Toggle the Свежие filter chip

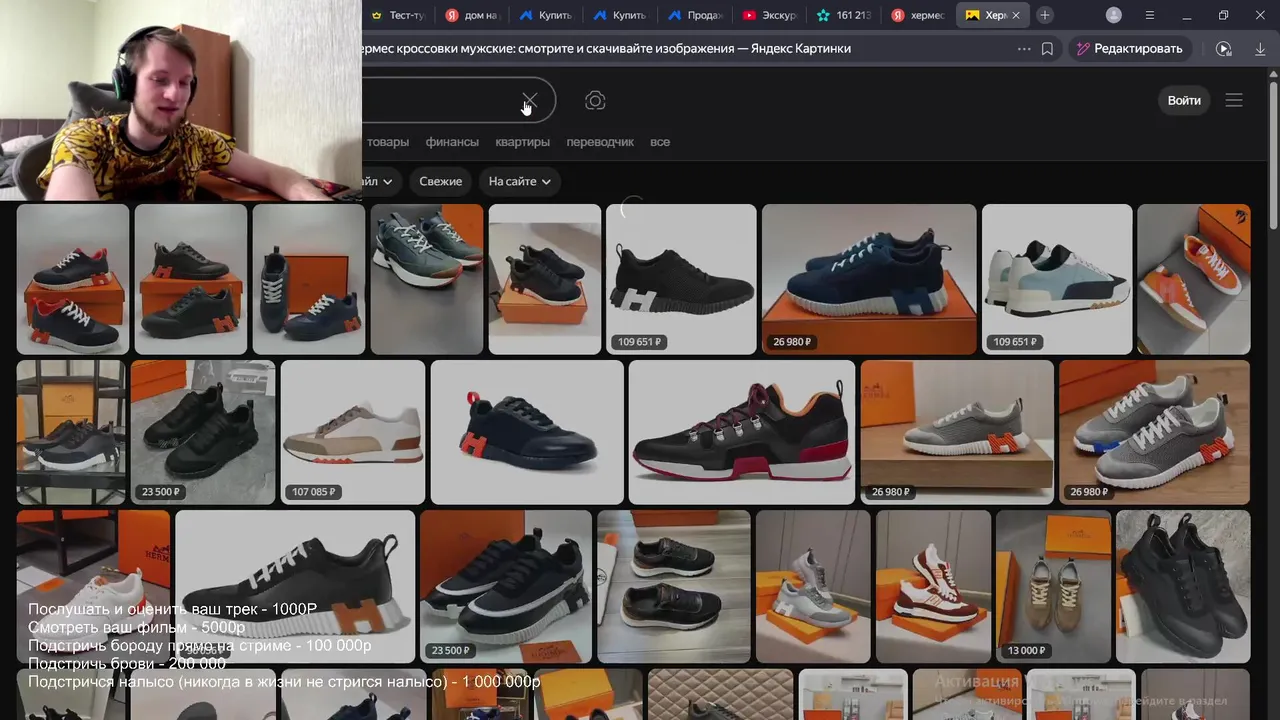click(440, 181)
